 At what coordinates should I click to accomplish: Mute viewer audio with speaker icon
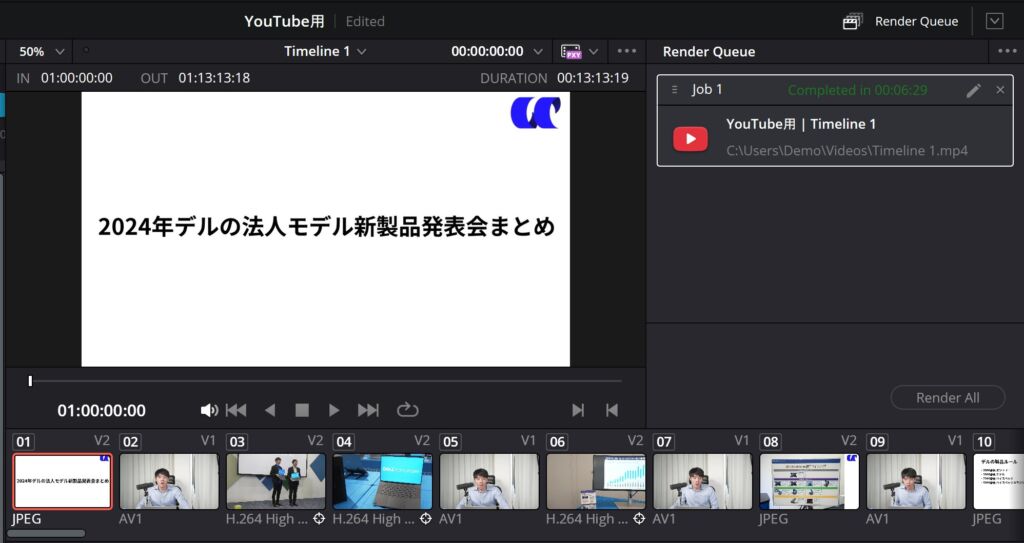pos(209,410)
